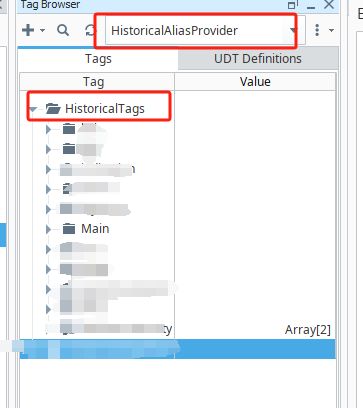The width and height of the screenshot is (363, 408).
Task: Minimize the Tag Browser panel
Action: pos(311,6)
